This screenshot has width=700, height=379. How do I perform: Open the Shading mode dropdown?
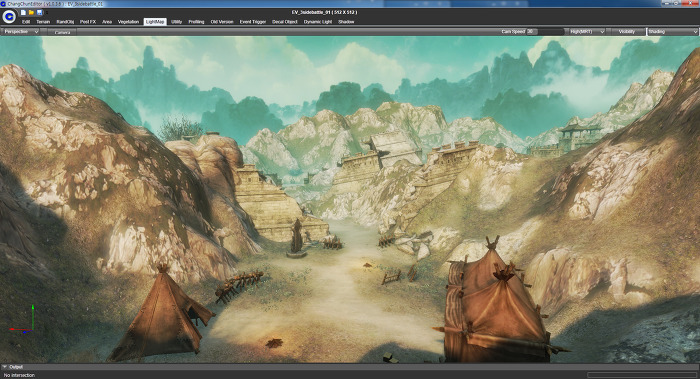point(672,32)
